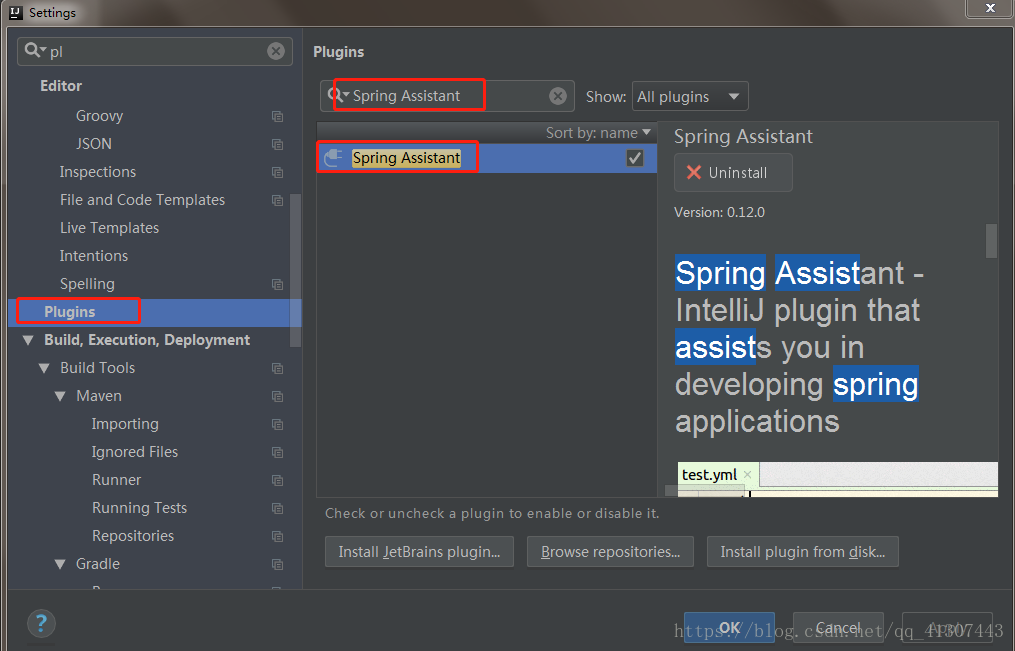
Task: Open the Repositories settings item
Action: [x=133, y=536]
